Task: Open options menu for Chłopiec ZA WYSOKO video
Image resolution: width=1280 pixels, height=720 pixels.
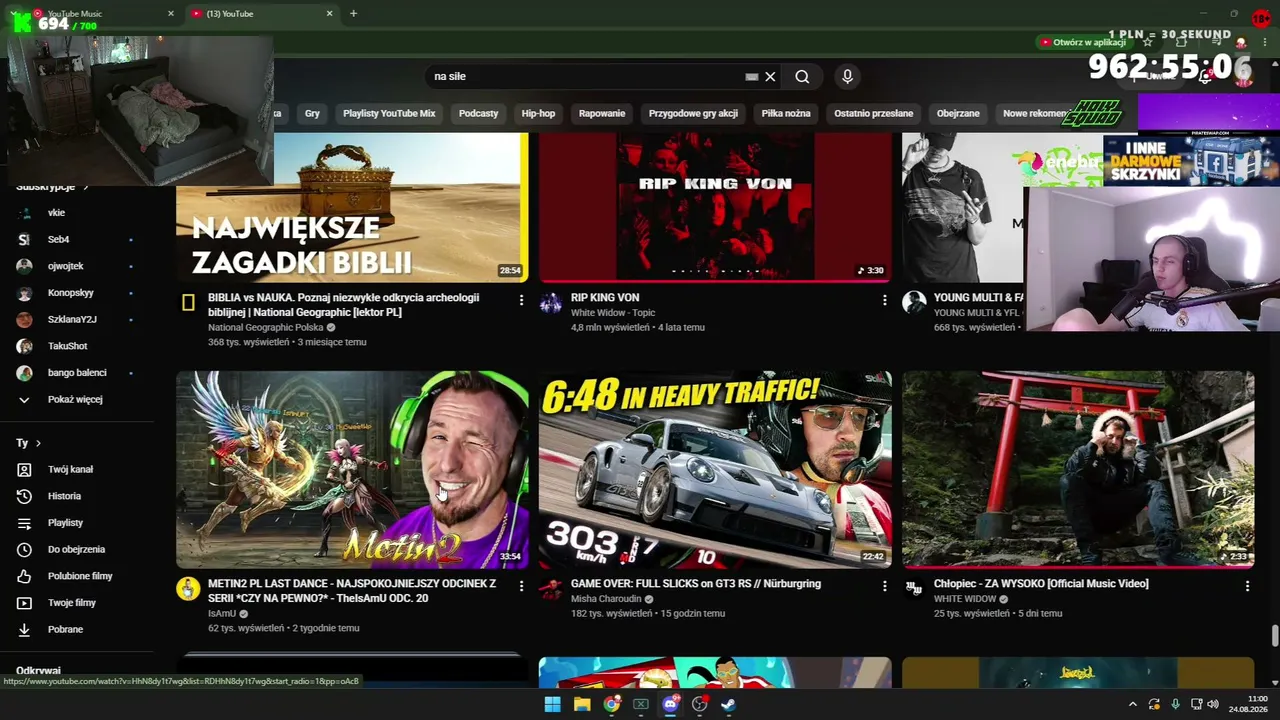Action: (1247, 585)
